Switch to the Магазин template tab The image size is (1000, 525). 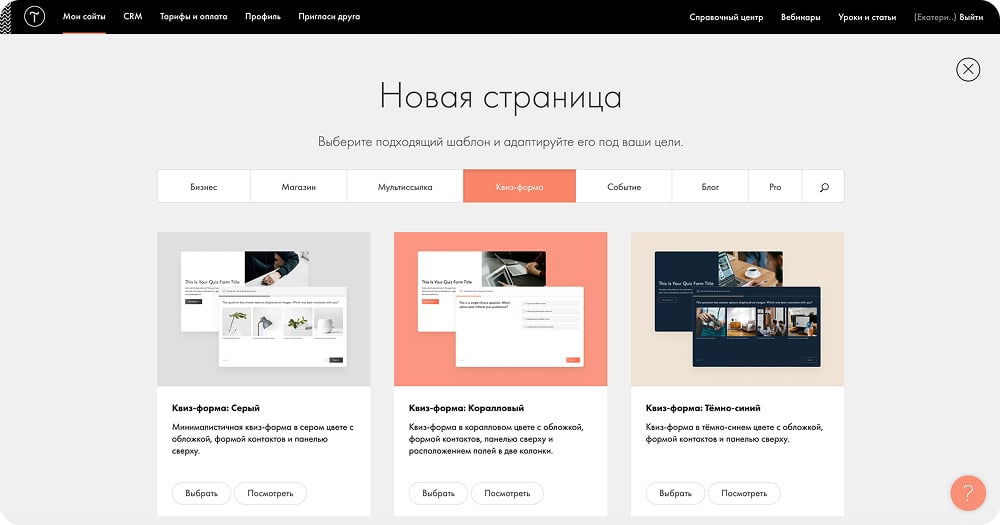[x=298, y=187]
